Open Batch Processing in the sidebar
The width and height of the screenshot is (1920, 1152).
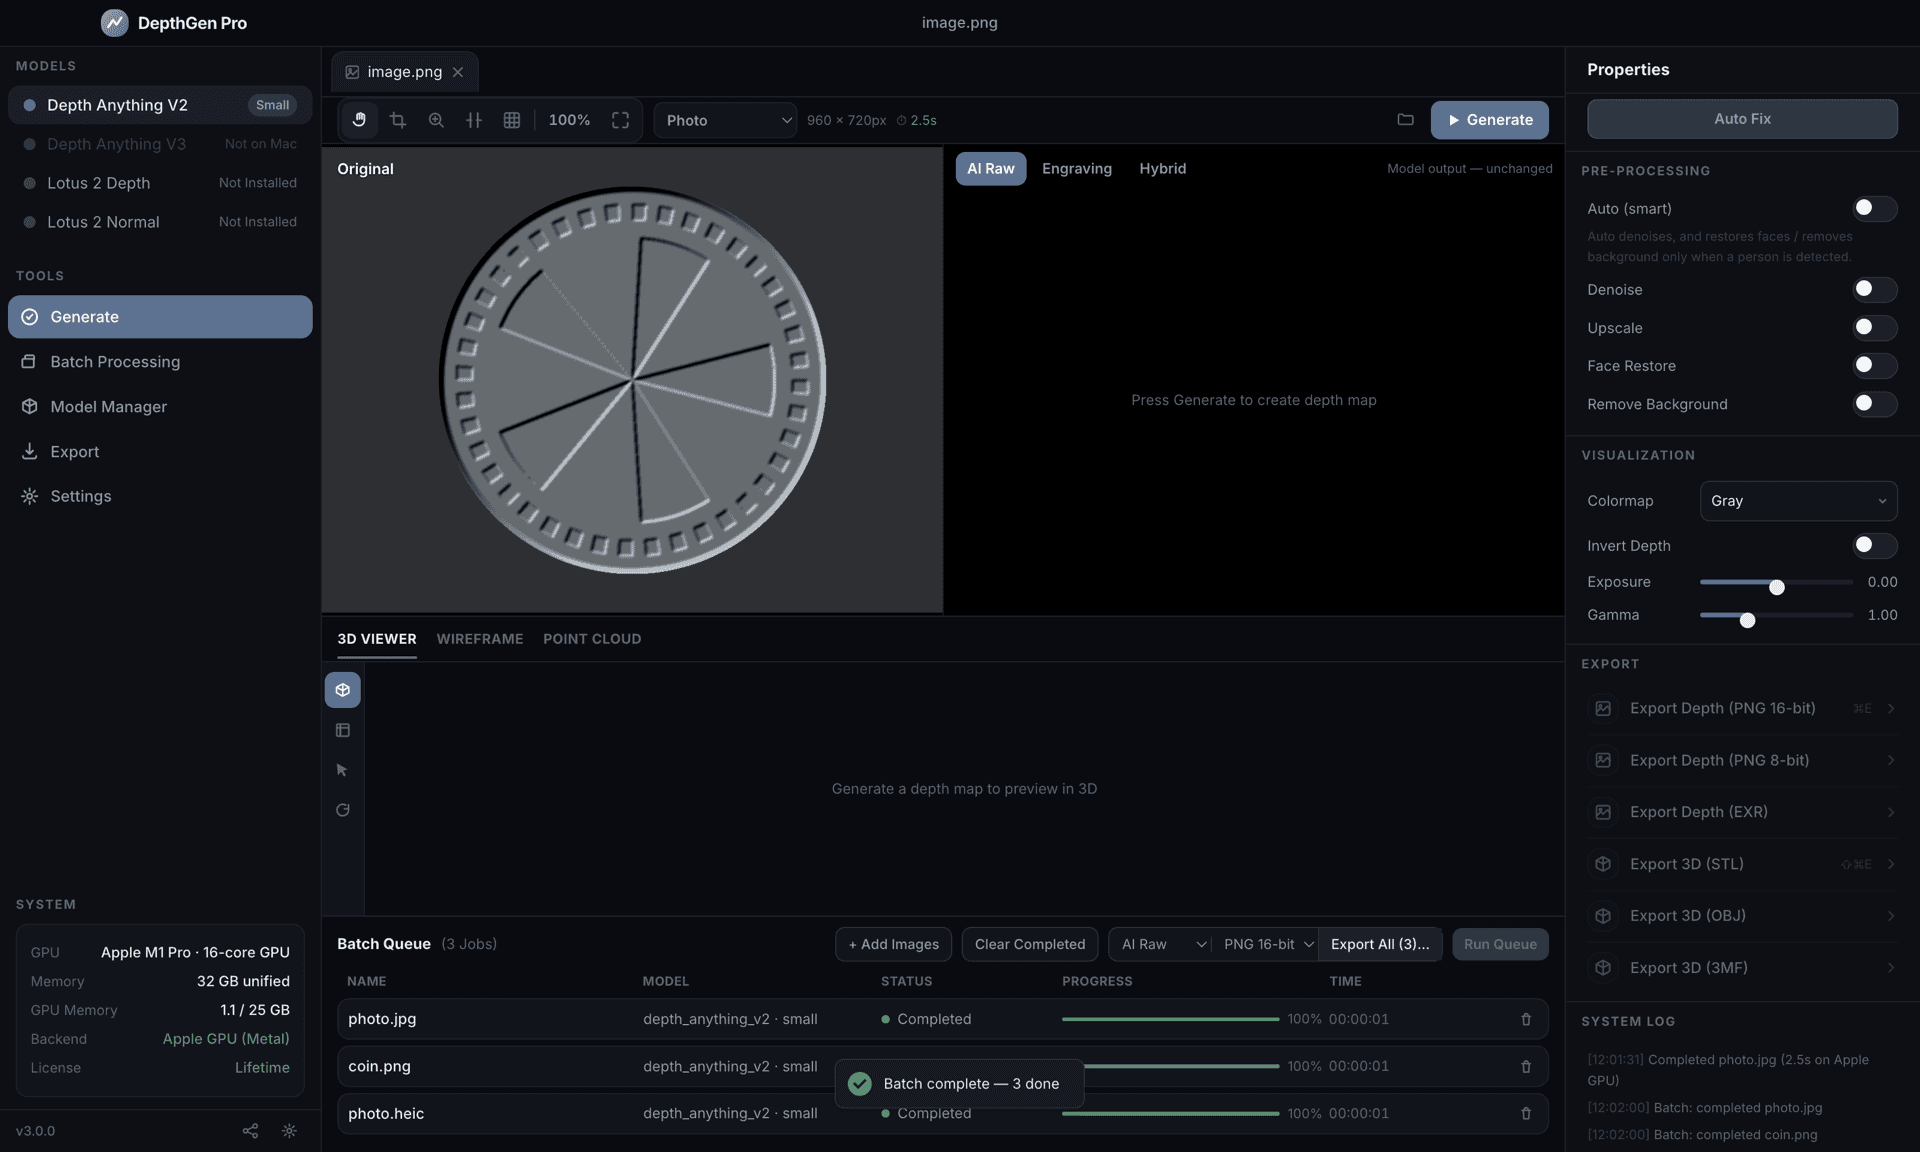click(160, 362)
